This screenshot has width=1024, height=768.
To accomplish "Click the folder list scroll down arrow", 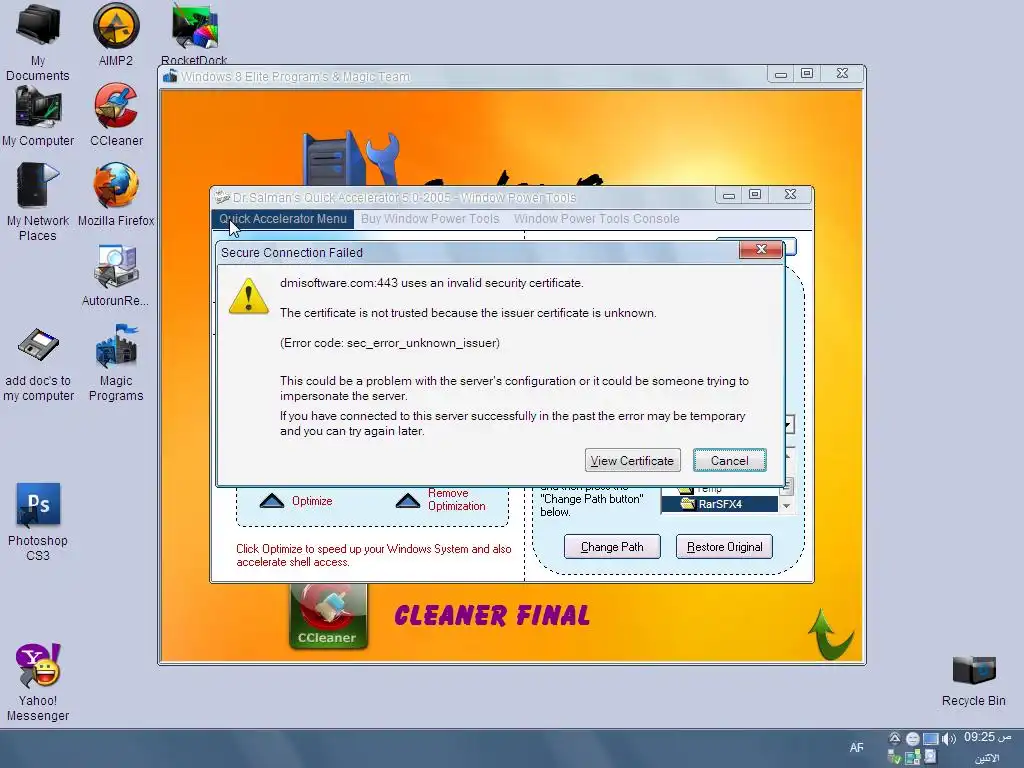I will click(x=786, y=506).
